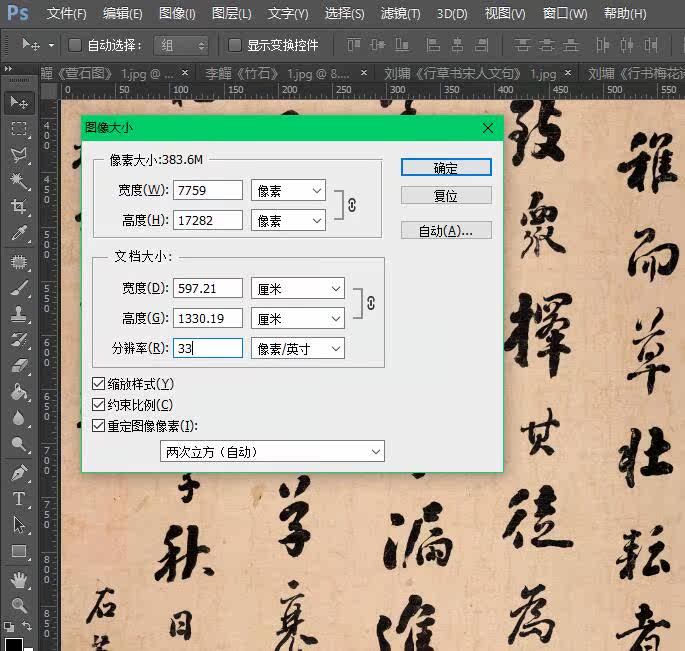This screenshot has width=685, height=651.
Task: Open the 图像(I) menu
Action: 177,14
